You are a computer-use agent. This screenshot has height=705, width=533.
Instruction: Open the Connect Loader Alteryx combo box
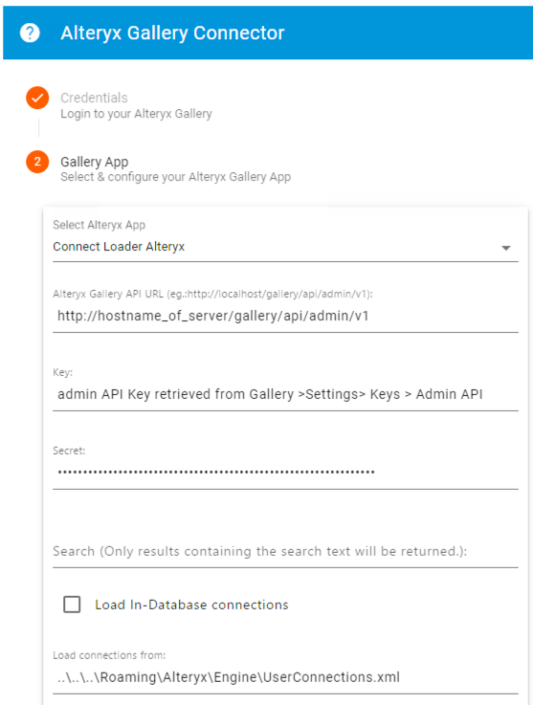click(x=285, y=247)
